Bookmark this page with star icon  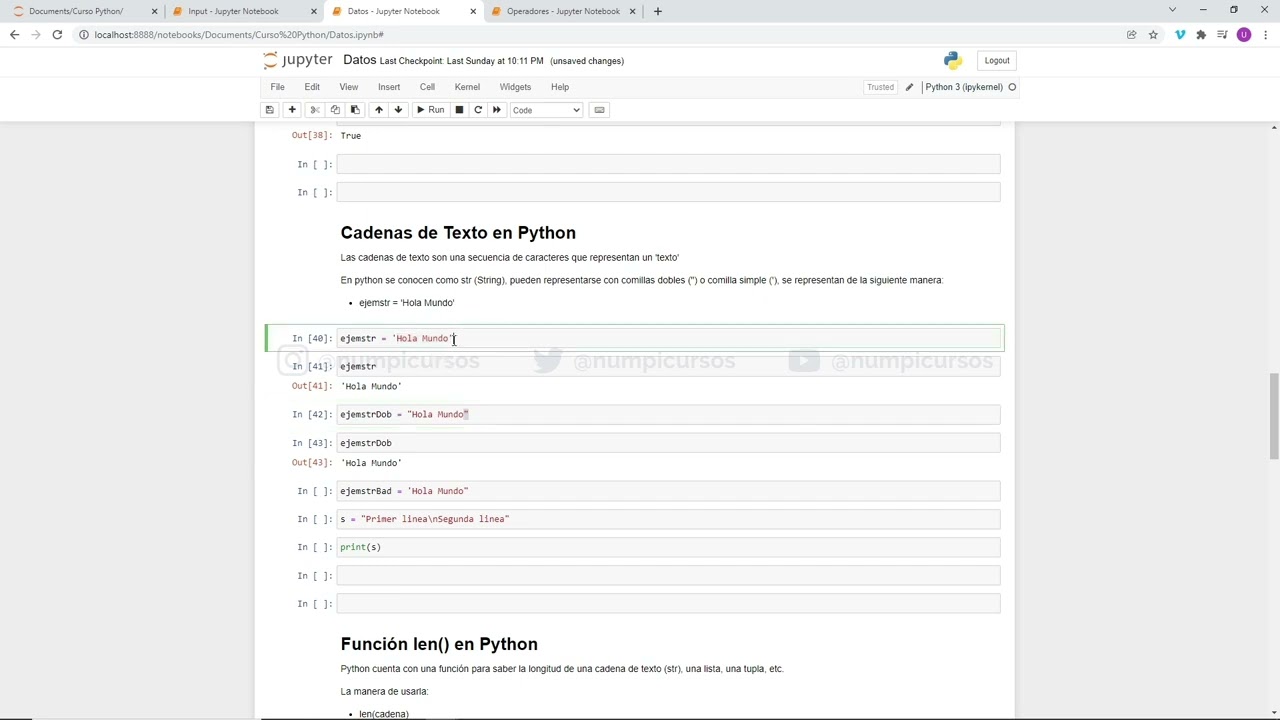click(1153, 35)
